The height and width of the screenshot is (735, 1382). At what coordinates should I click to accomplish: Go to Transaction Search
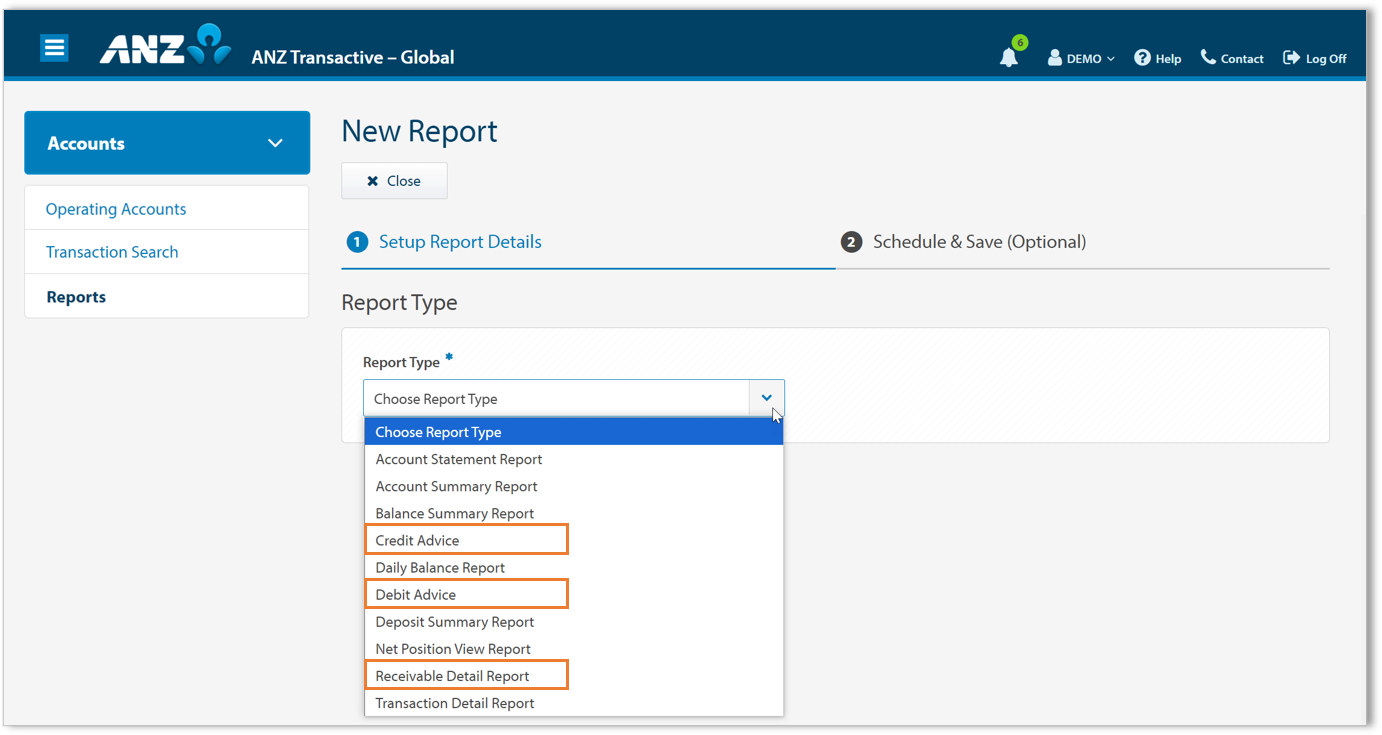click(112, 252)
